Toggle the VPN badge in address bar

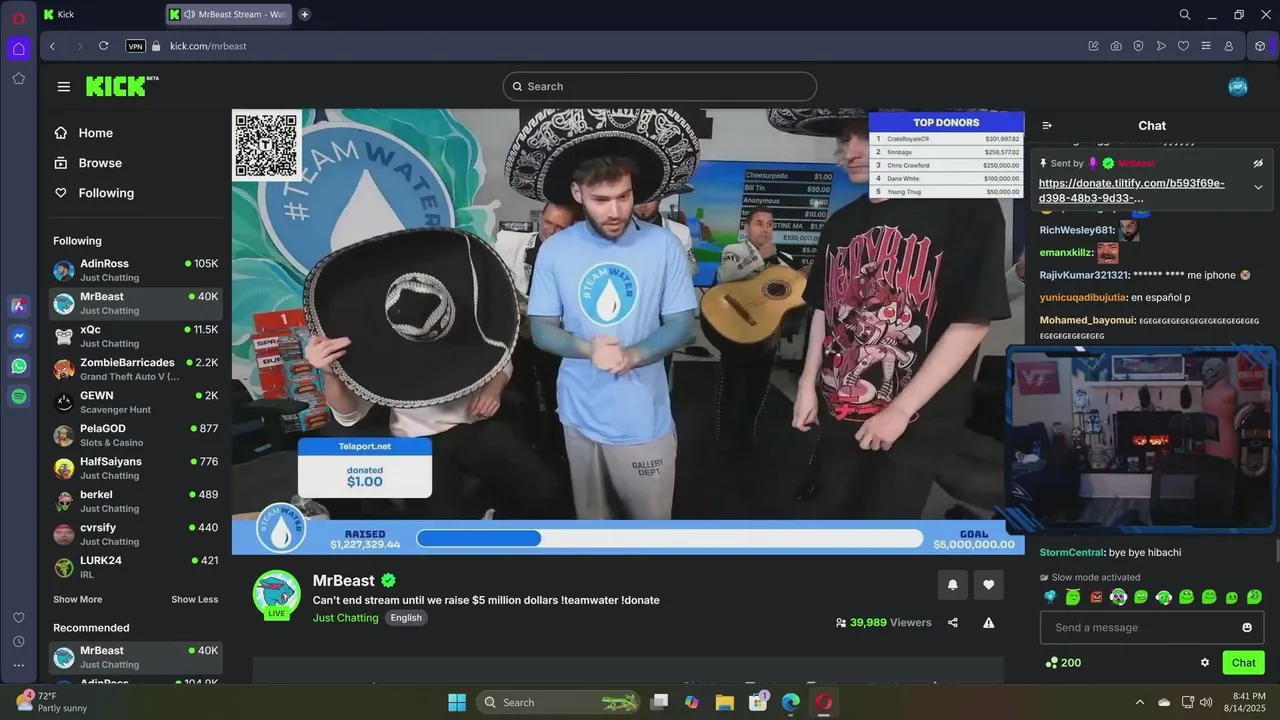(x=136, y=46)
